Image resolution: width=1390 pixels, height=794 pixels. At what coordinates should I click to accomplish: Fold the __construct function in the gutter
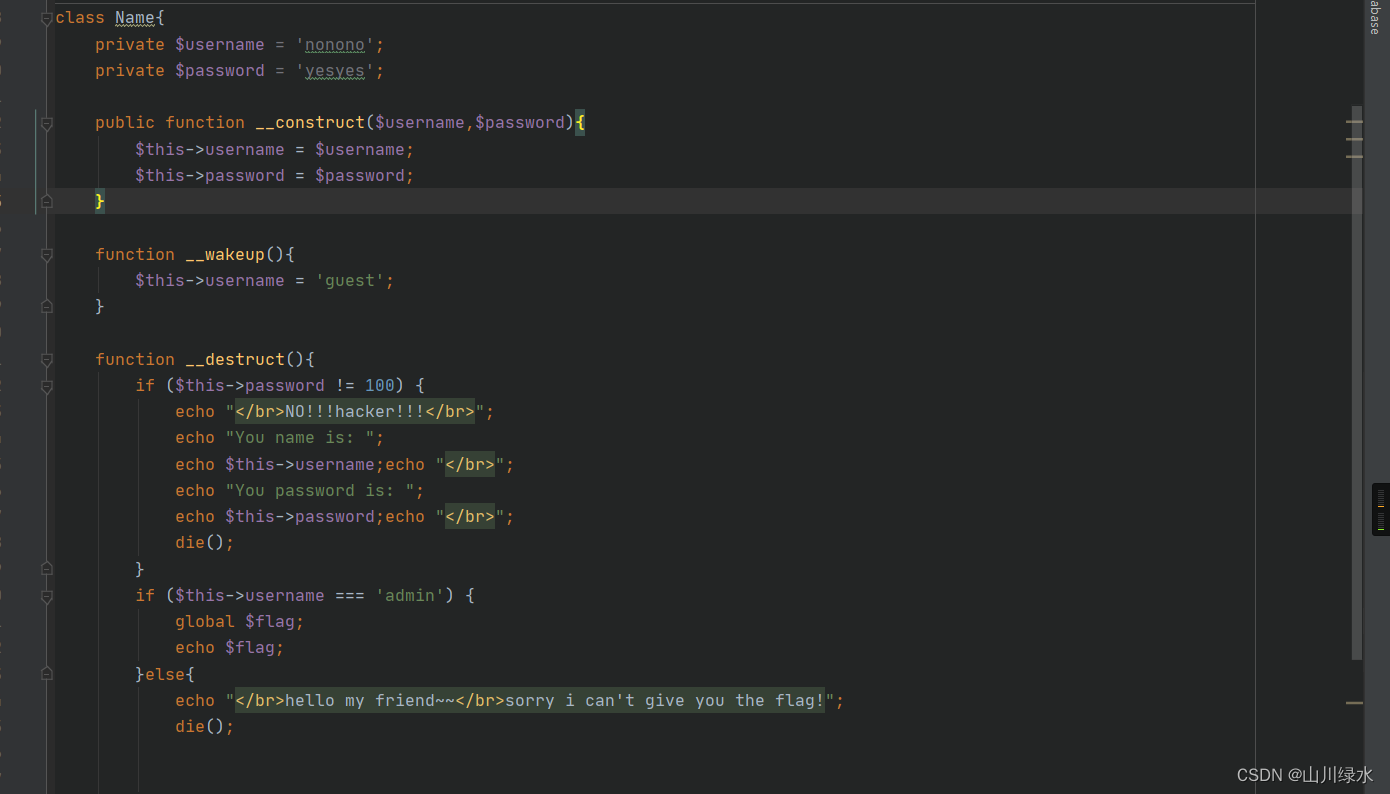(x=46, y=123)
